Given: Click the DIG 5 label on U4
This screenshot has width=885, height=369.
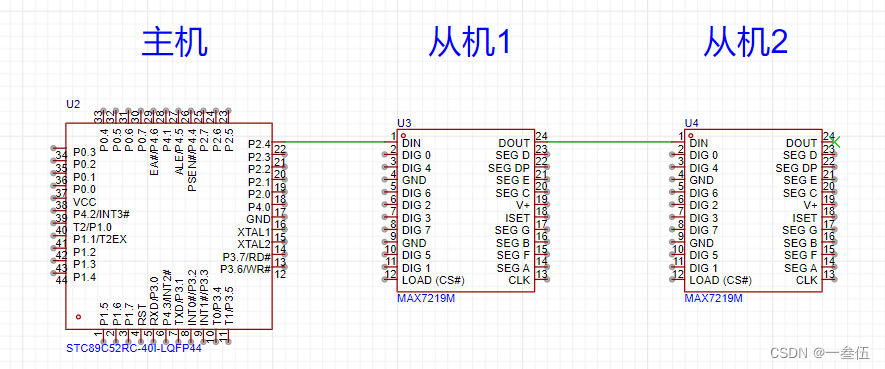Looking at the screenshot, I should (x=704, y=256).
